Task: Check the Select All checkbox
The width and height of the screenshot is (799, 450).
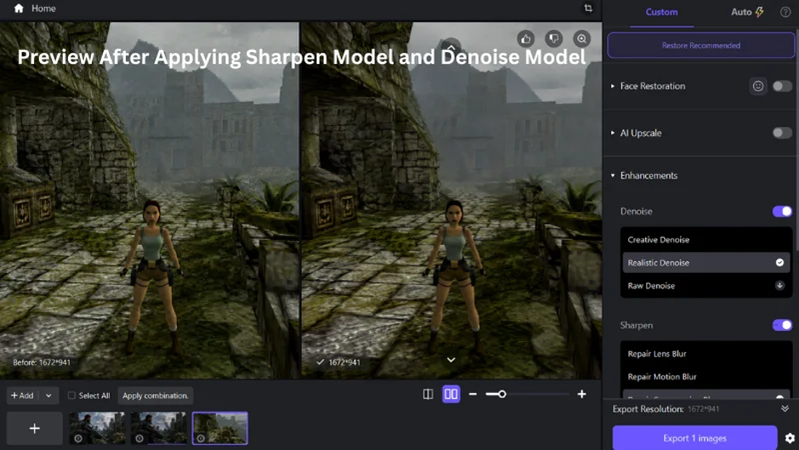Action: click(72, 395)
